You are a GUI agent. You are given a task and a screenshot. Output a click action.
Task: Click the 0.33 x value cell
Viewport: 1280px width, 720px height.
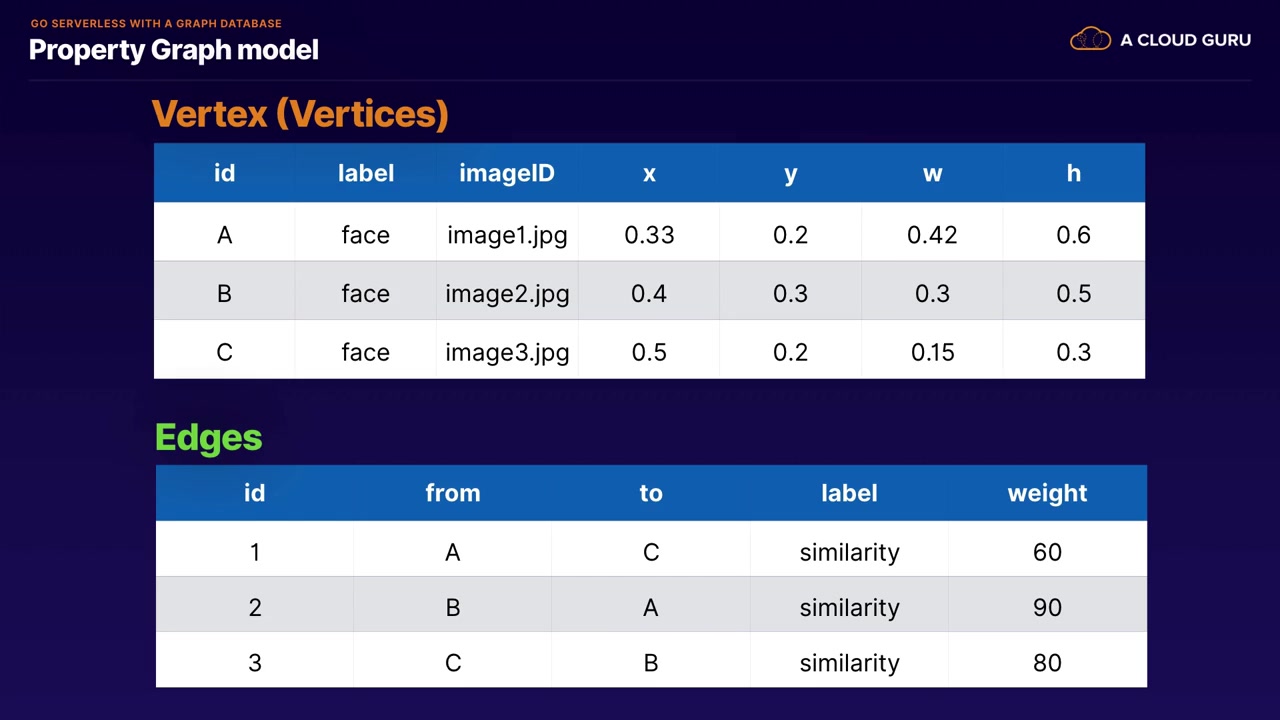[x=649, y=235]
